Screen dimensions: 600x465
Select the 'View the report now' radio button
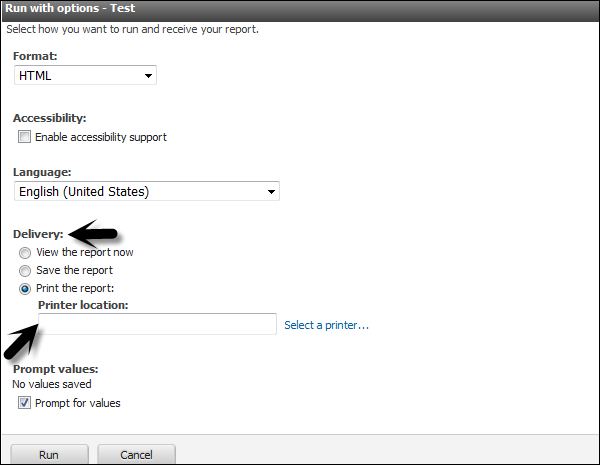click(x=25, y=253)
